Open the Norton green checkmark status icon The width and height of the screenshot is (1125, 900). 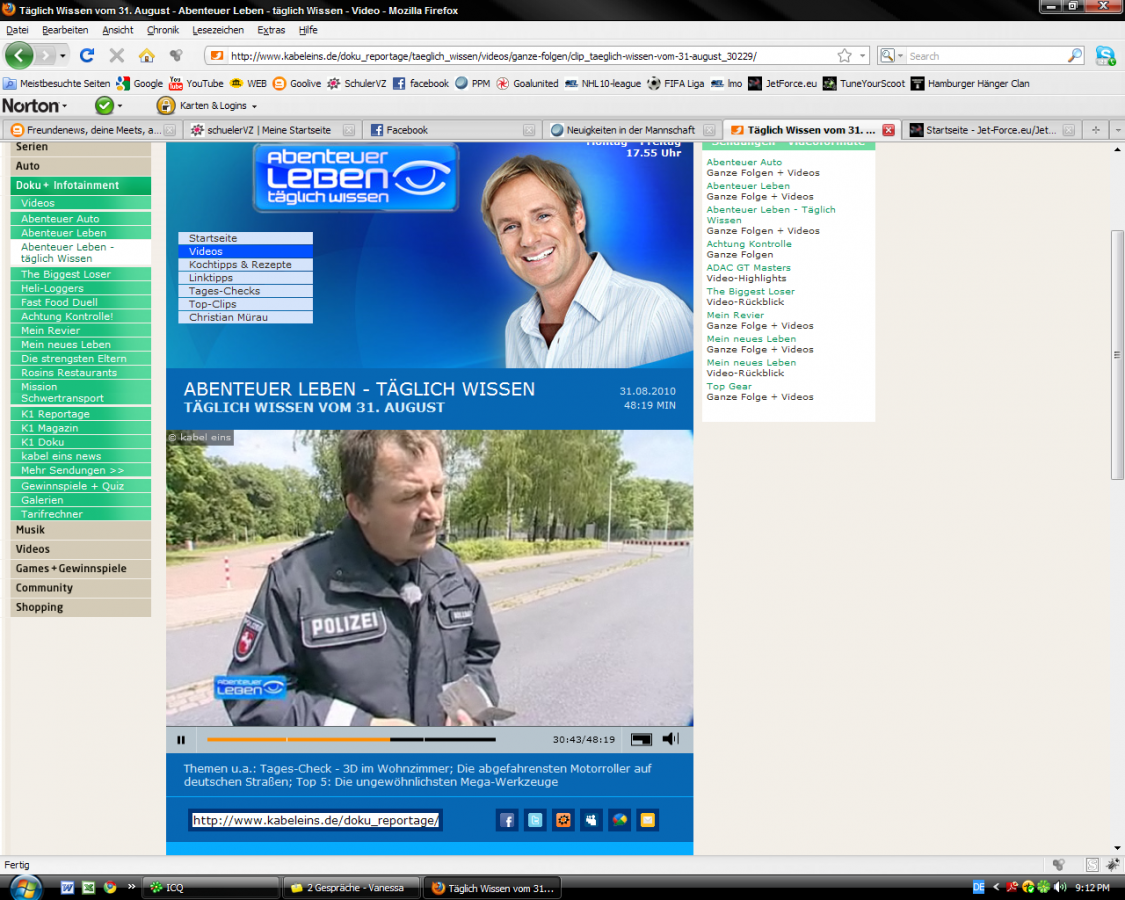point(104,106)
